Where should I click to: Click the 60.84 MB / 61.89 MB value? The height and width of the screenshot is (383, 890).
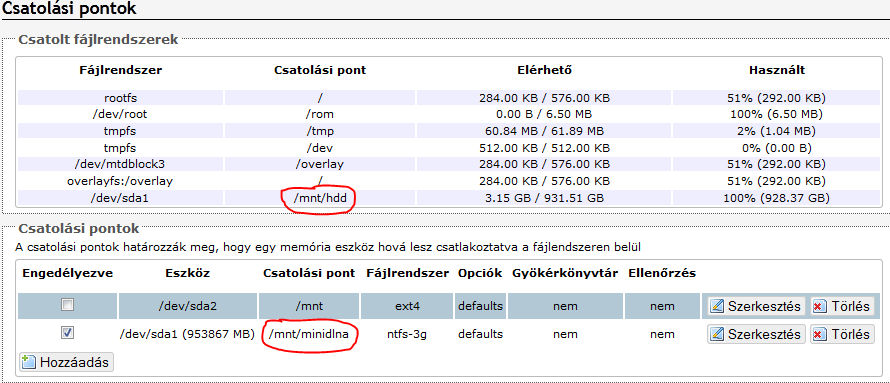544,131
